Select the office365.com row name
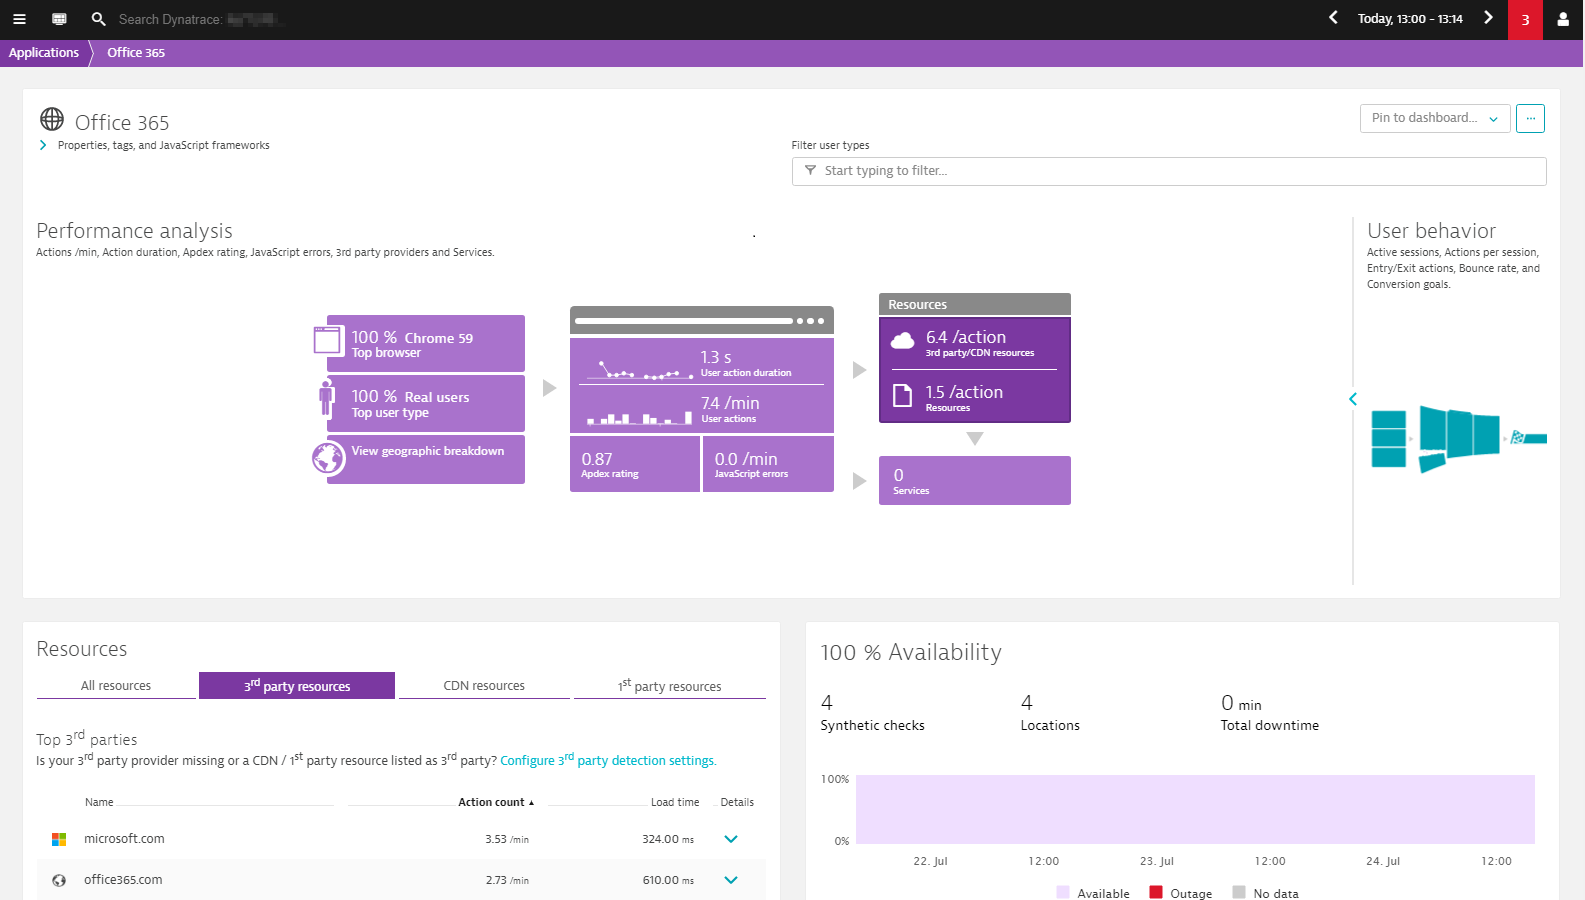Screen dimensions: 1585x900 [x=123, y=880]
